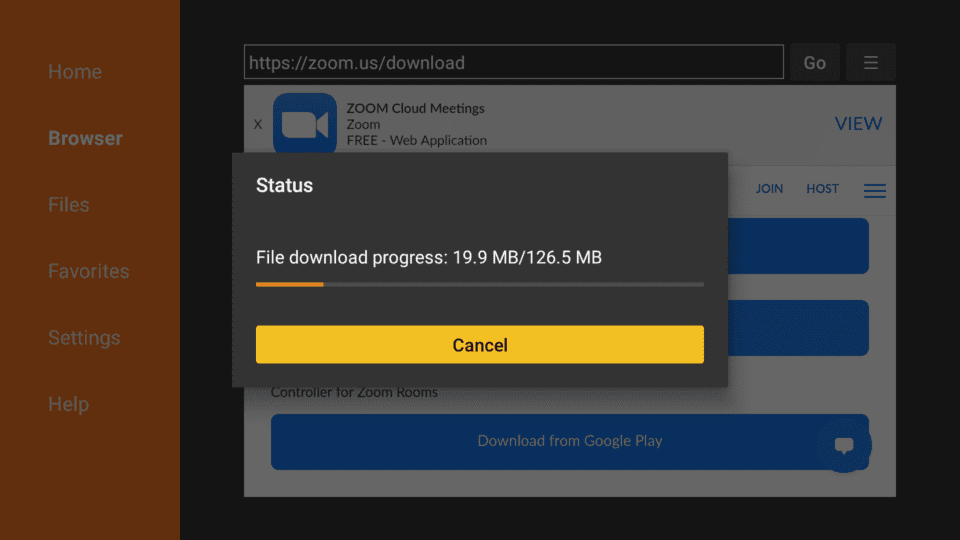The width and height of the screenshot is (960, 540).
Task: Click the Go button
Action: pyautogui.click(x=814, y=62)
